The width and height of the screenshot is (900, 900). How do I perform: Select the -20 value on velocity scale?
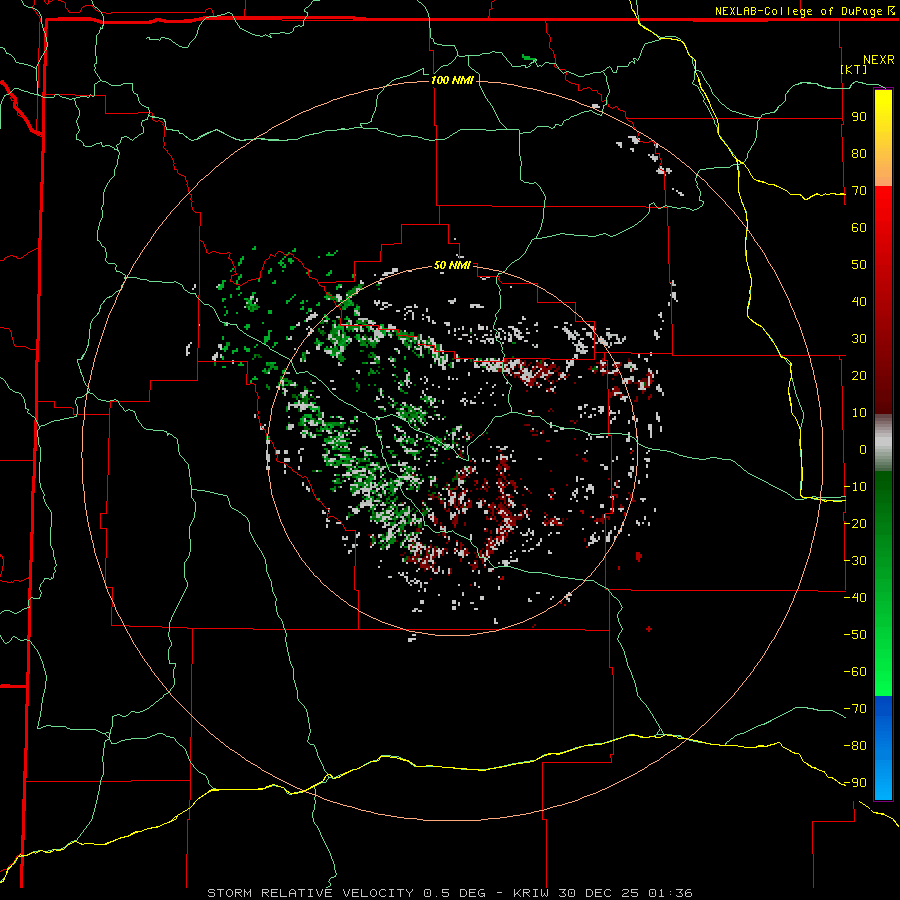pos(855,523)
